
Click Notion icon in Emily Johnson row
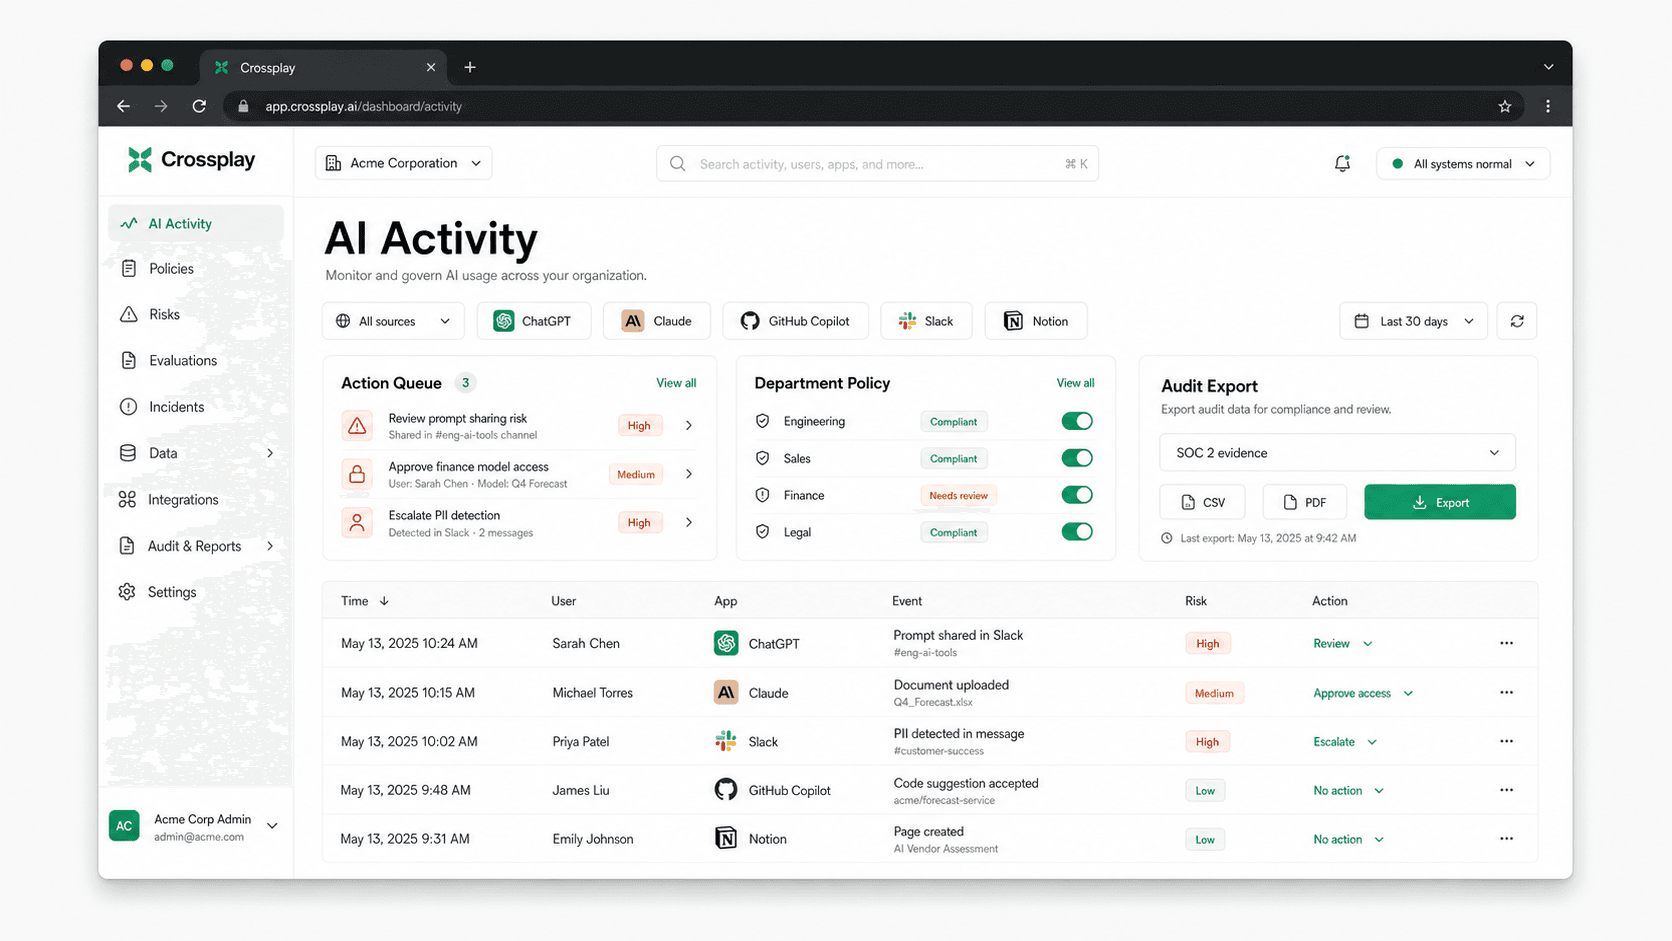click(x=726, y=838)
